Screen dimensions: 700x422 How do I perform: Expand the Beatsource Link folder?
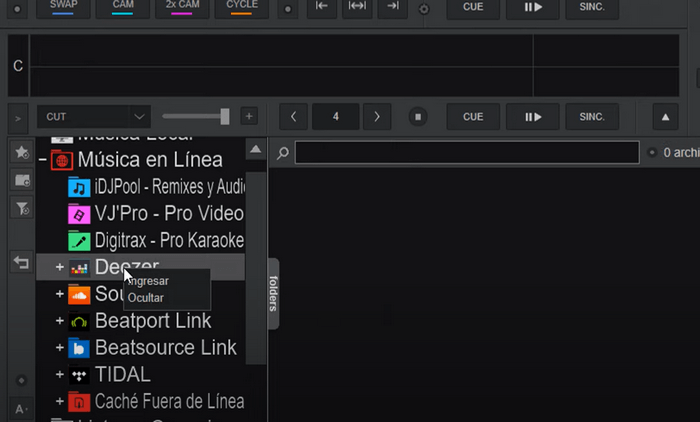(x=59, y=347)
